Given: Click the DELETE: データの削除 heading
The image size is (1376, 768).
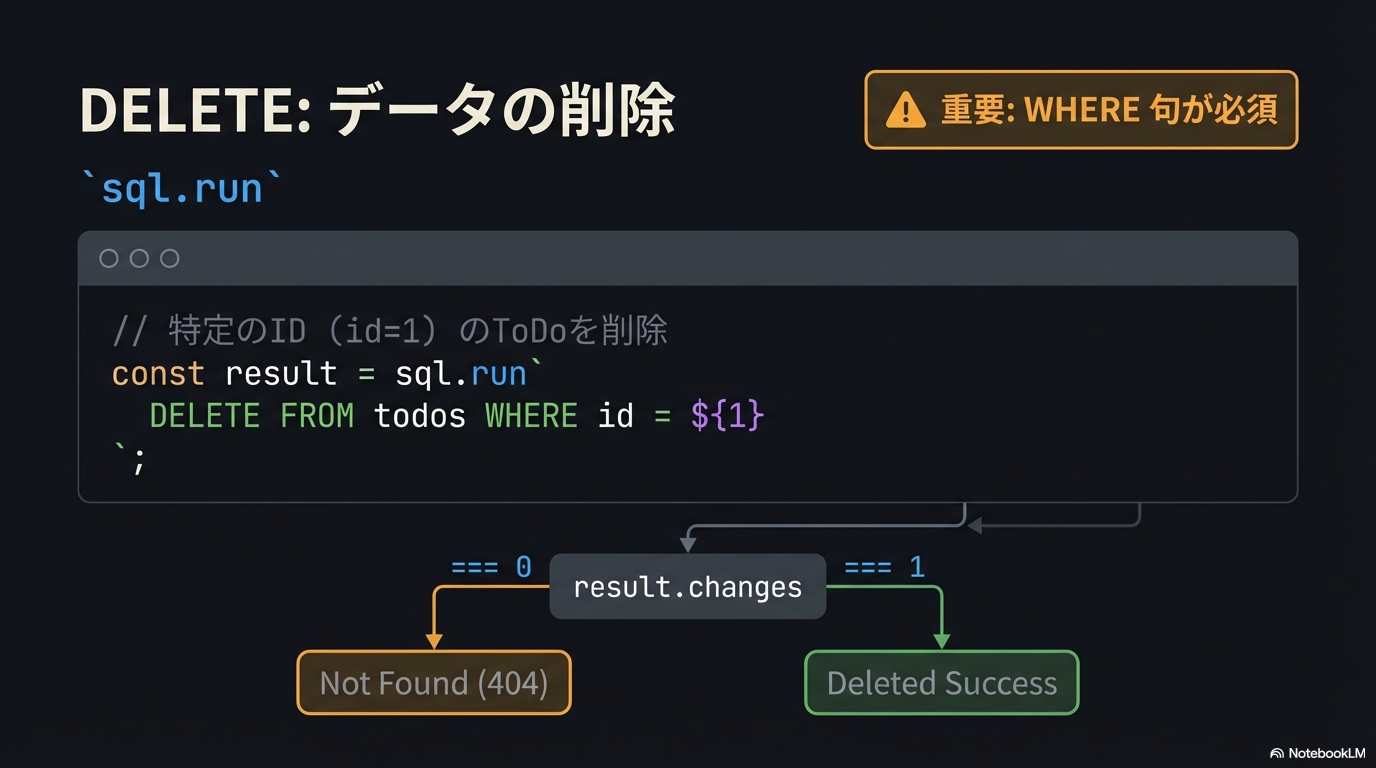Looking at the screenshot, I should [x=377, y=110].
